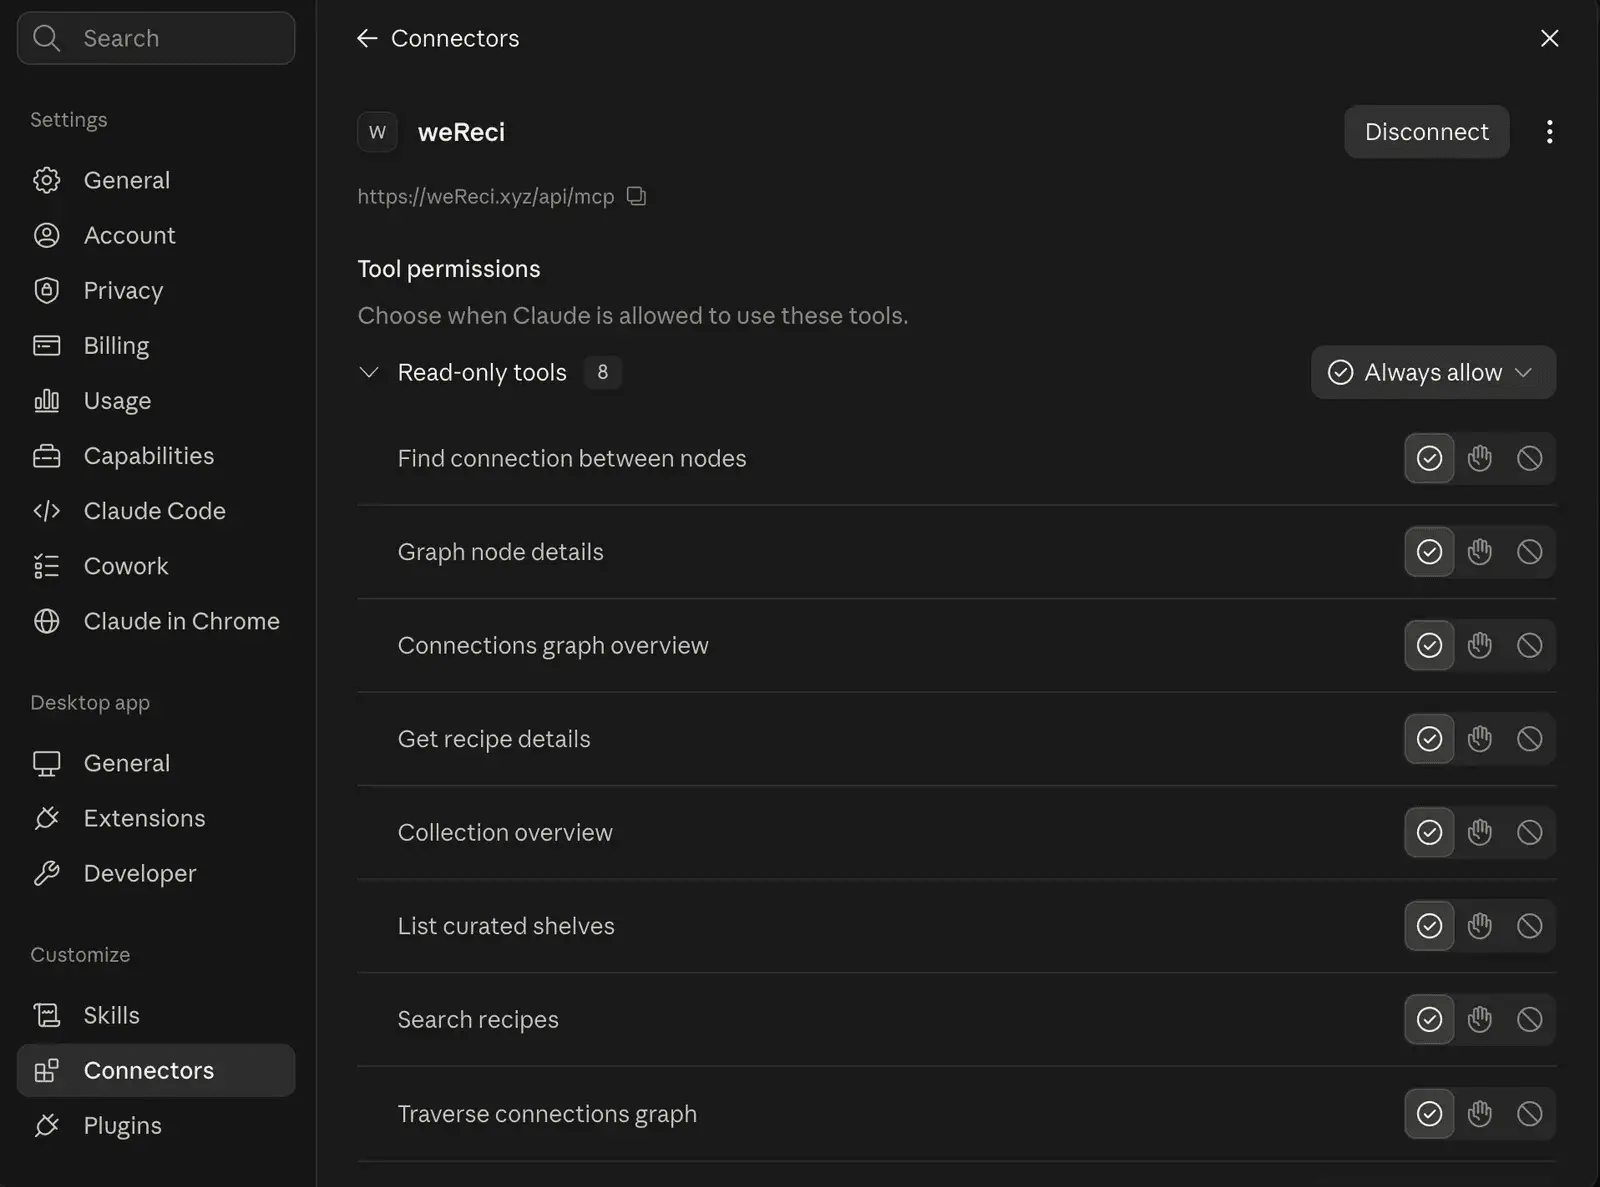Open General under Desktop app
Screen dimensions: 1600x1187
pyautogui.click(x=156, y=763)
